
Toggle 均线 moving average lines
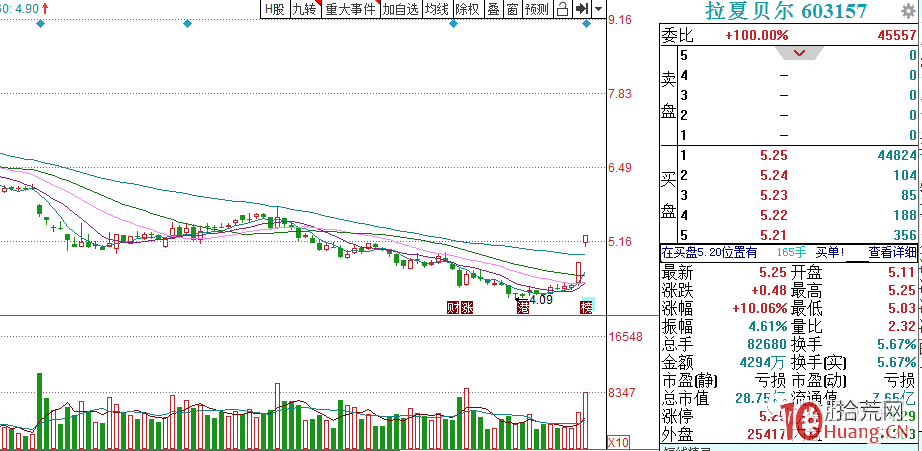pyautogui.click(x=437, y=9)
